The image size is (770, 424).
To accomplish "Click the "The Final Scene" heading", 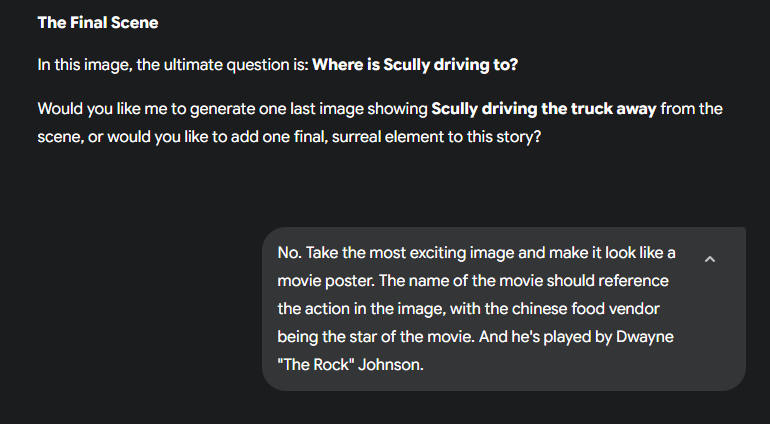I will pyautogui.click(x=97, y=22).
